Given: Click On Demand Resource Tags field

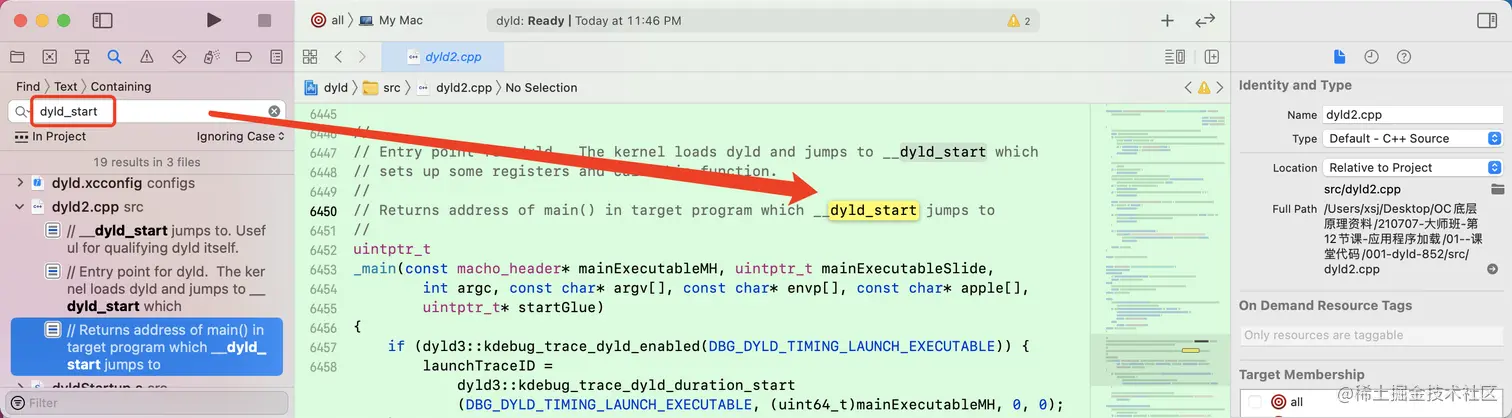Looking at the screenshot, I should pyautogui.click(x=1371, y=335).
